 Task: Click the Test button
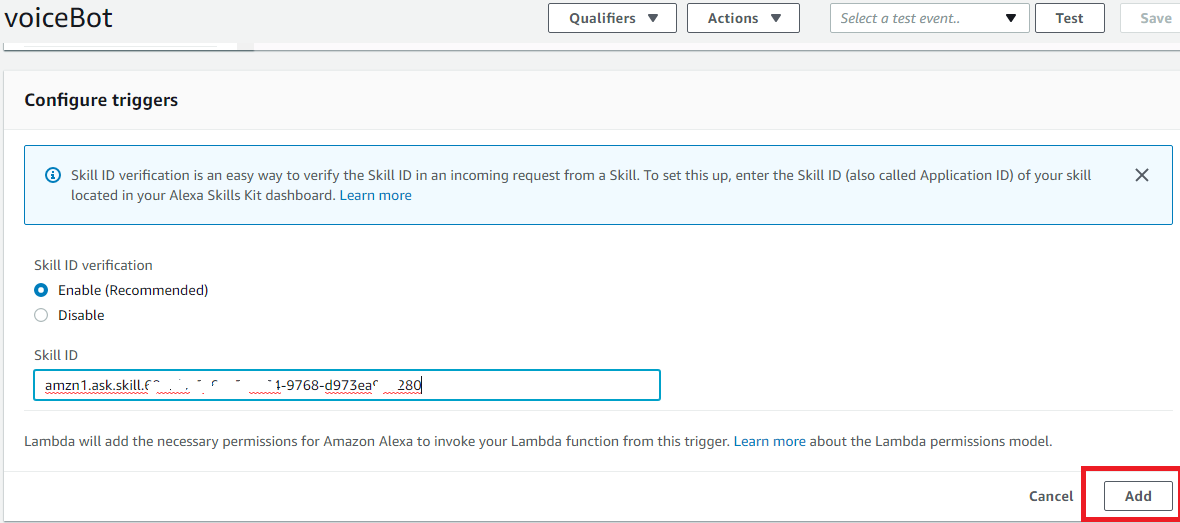pos(1069,18)
